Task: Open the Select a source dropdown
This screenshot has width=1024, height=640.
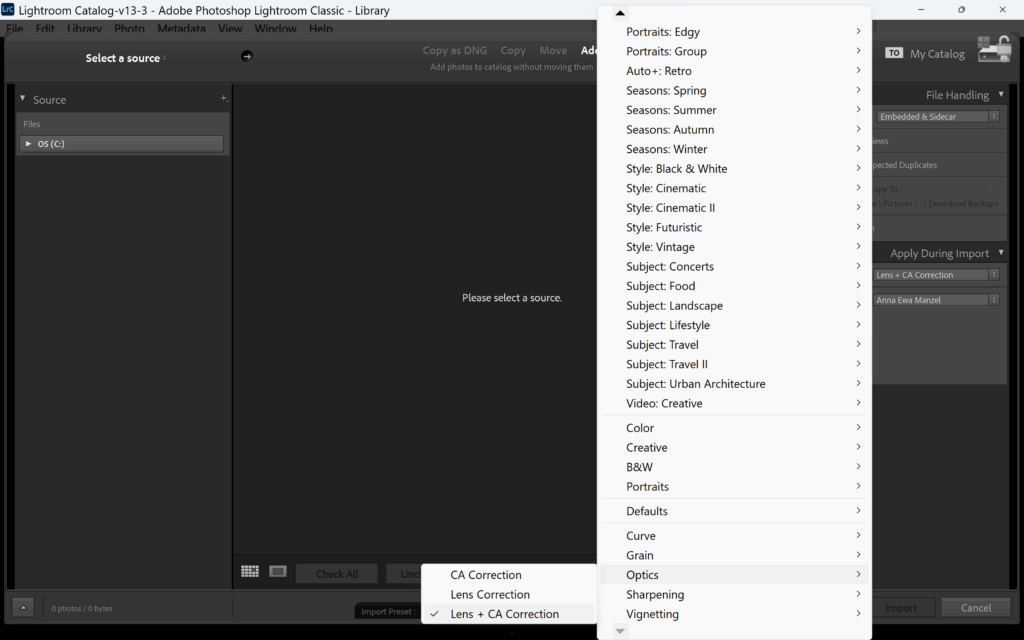Action: (x=125, y=58)
